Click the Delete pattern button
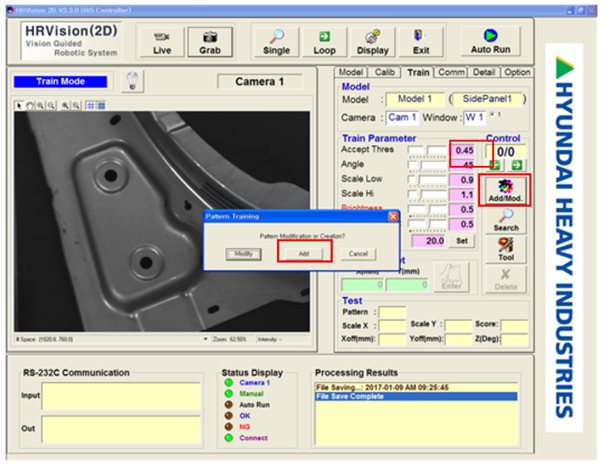 point(506,279)
